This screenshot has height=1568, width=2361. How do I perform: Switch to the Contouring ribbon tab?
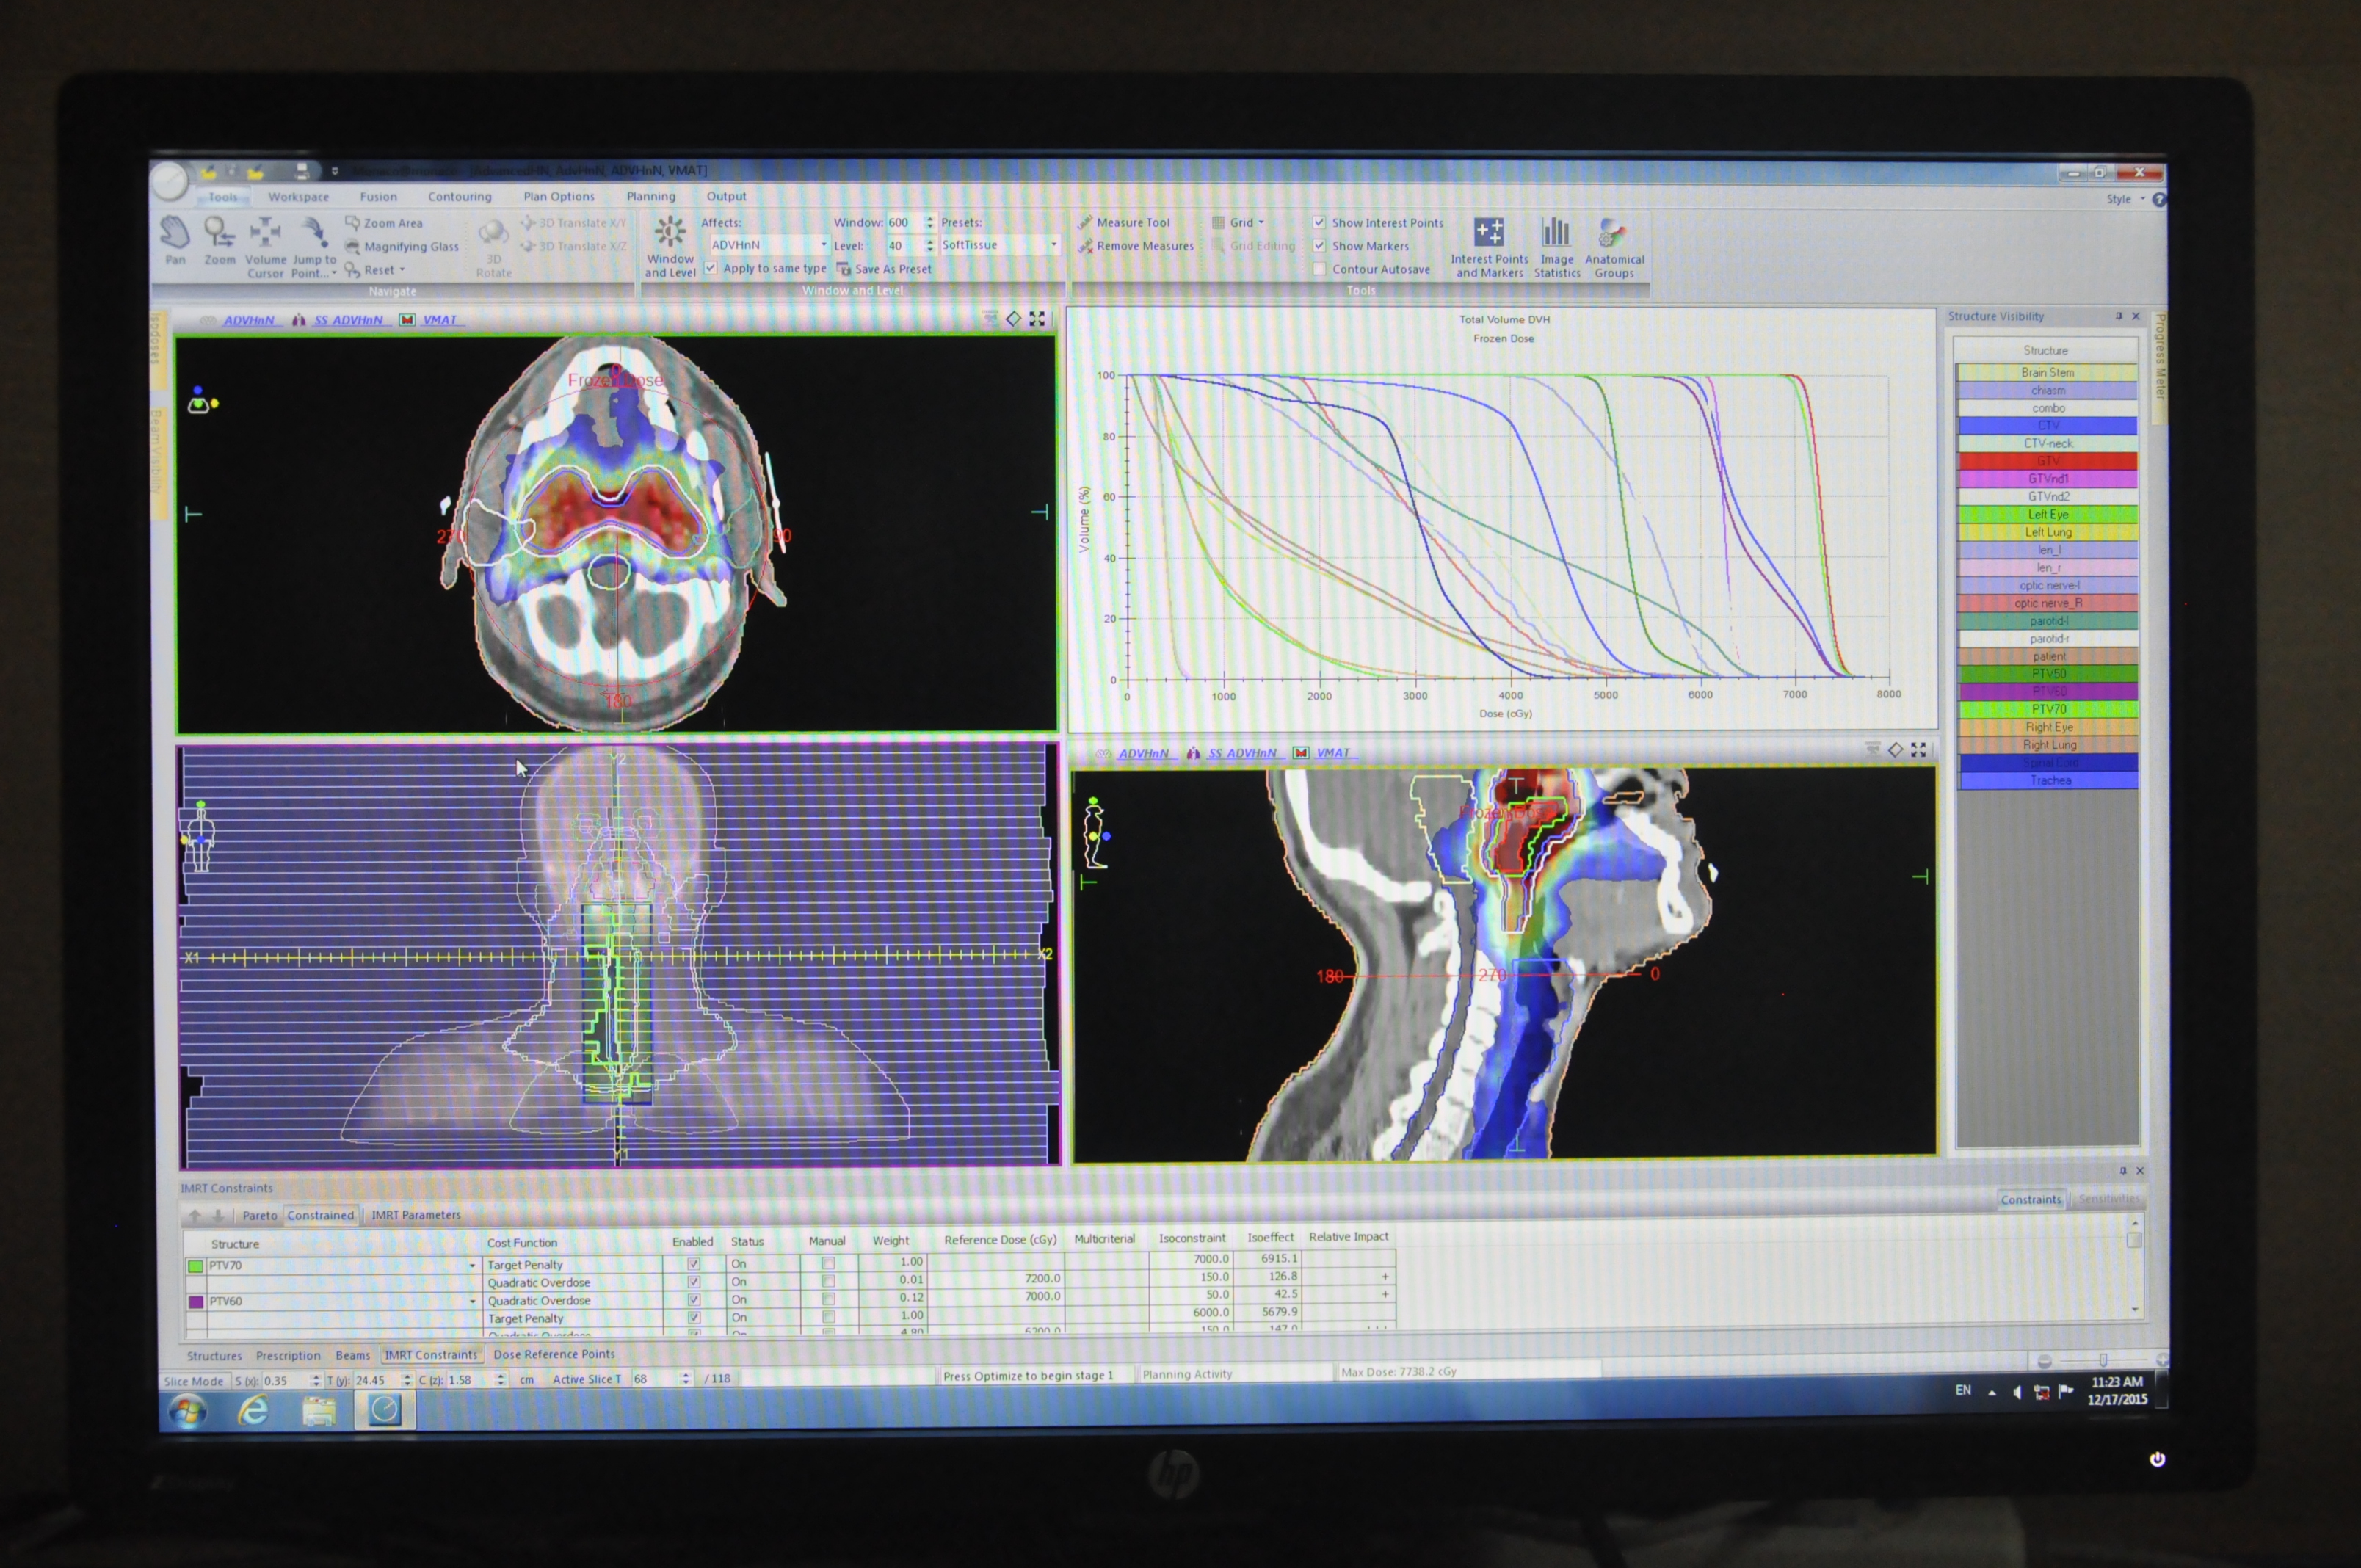tap(459, 197)
